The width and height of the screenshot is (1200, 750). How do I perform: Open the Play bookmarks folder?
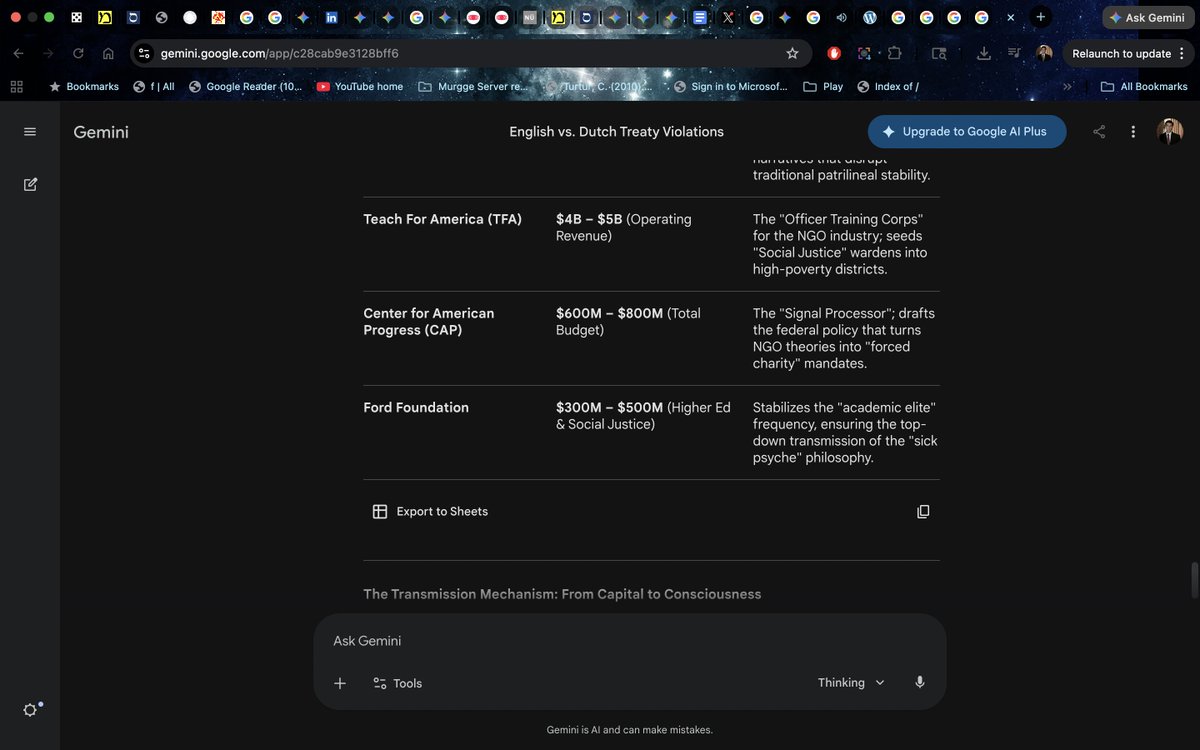pyautogui.click(x=823, y=86)
